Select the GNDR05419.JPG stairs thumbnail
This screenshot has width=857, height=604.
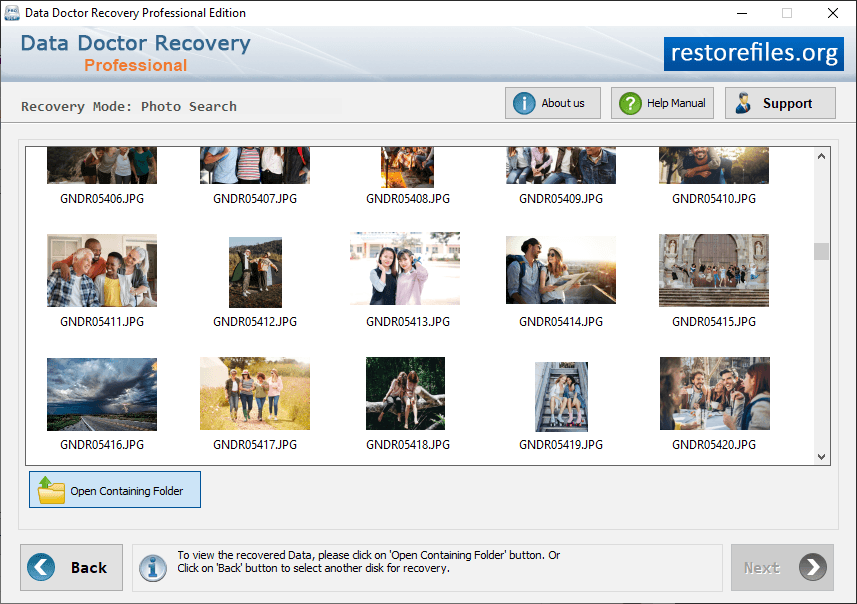pos(561,397)
